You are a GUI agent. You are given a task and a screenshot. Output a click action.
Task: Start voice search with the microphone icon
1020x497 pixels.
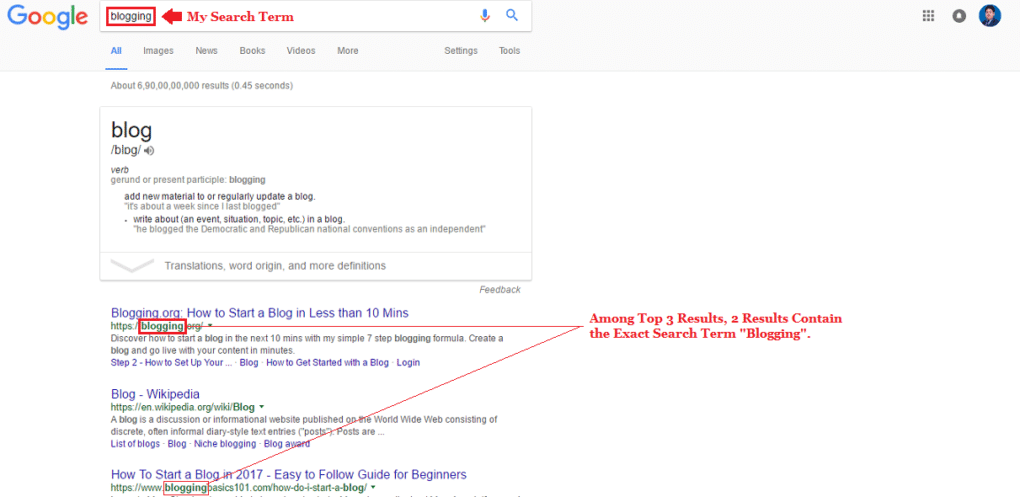point(485,16)
